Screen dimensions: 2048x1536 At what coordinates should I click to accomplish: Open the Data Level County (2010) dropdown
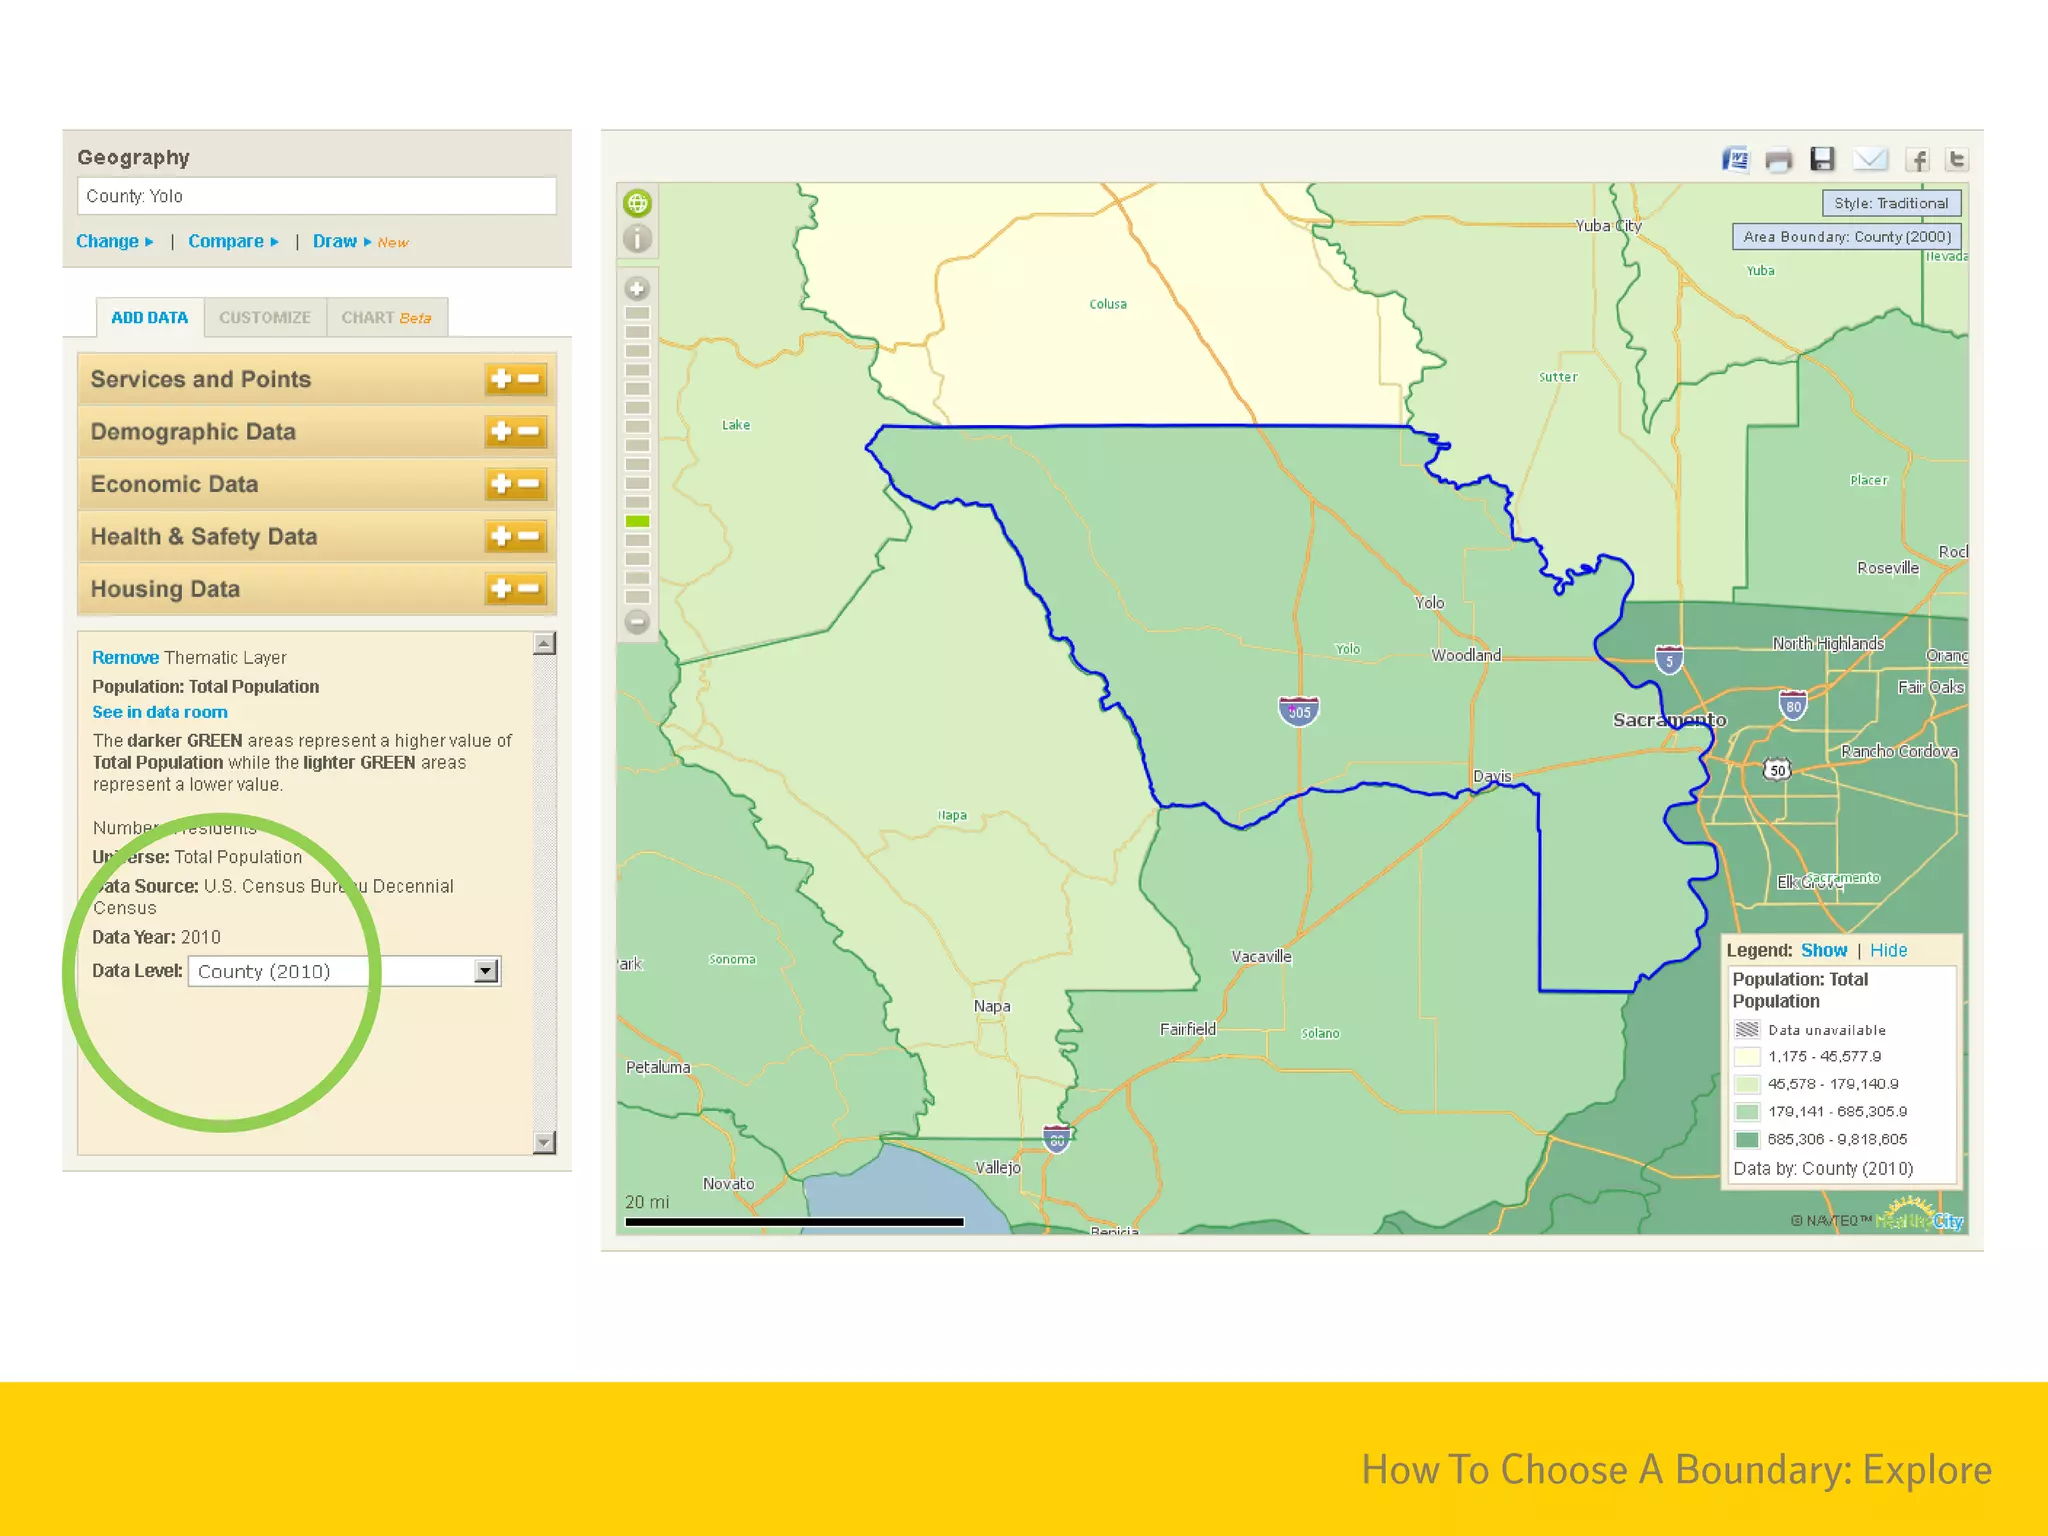(485, 971)
